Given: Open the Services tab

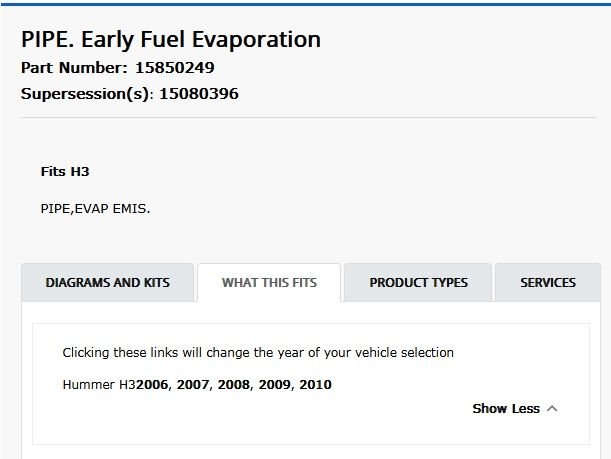Looking at the screenshot, I should tap(547, 283).
